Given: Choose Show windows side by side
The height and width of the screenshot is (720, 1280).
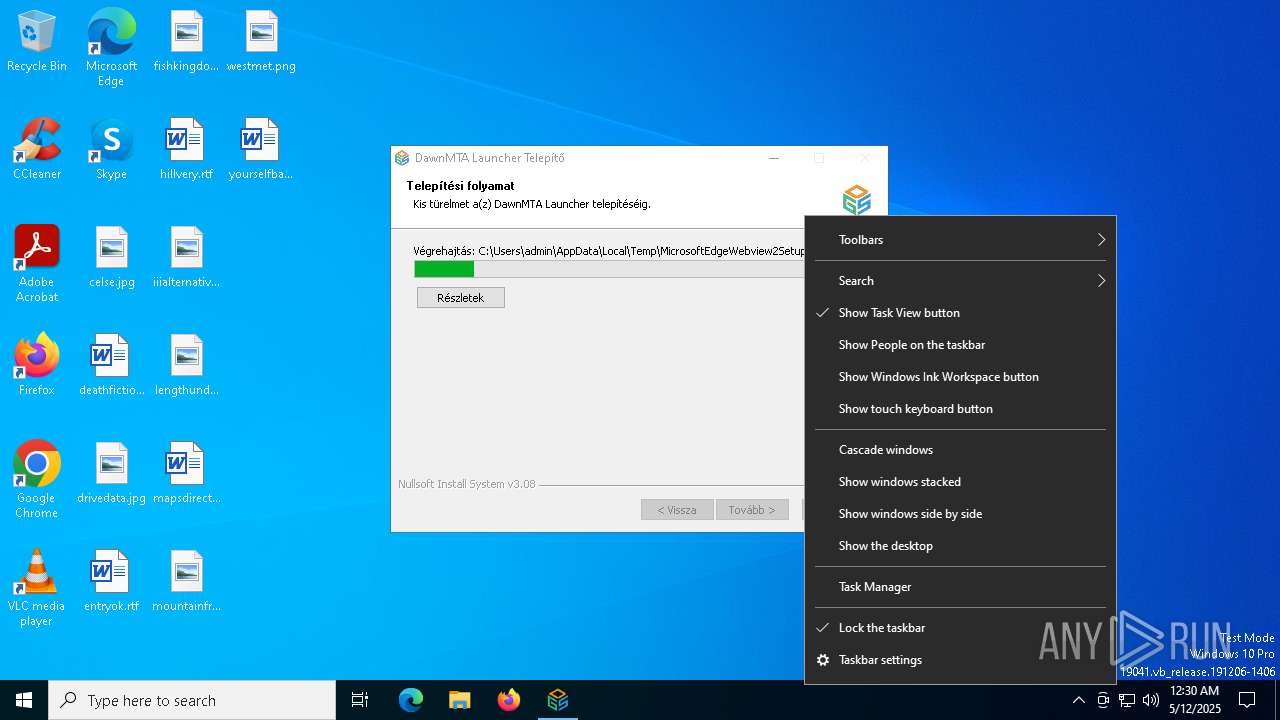Looking at the screenshot, I should click(x=960, y=514).
